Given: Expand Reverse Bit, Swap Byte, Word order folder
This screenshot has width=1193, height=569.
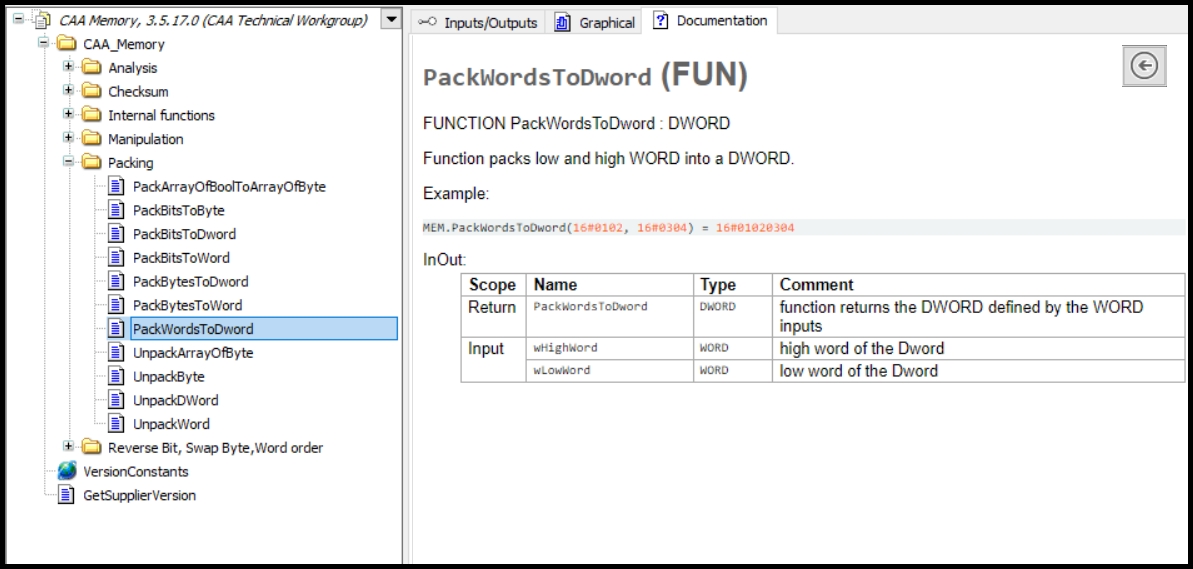Looking at the screenshot, I should click(68, 446).
